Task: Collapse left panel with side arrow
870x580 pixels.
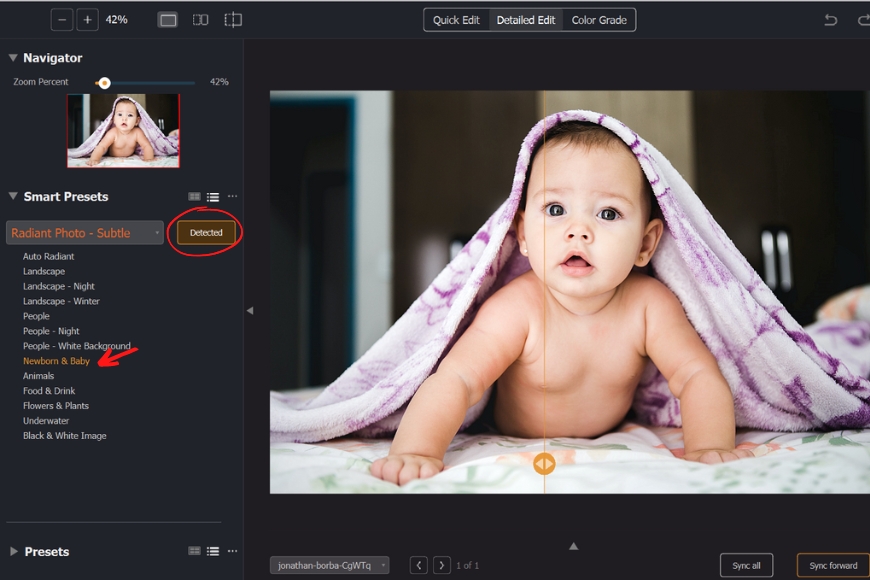Action: (250, 311)
